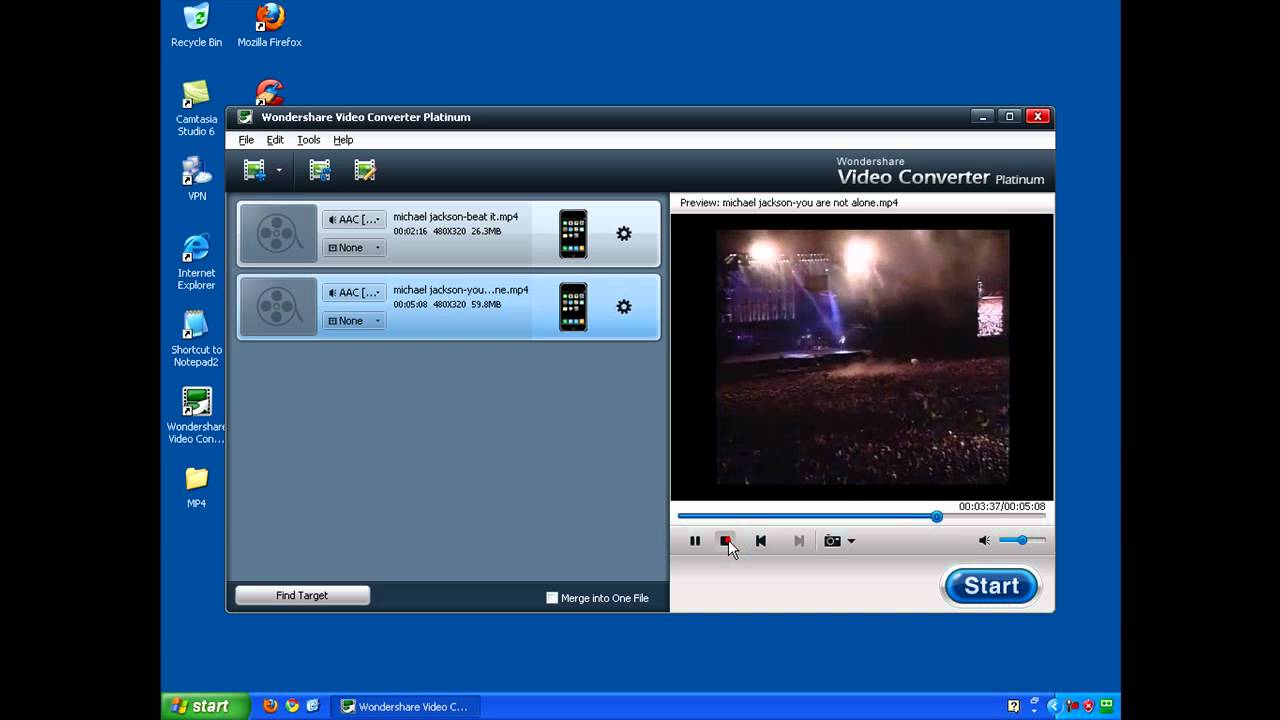The image size is (1280, 720).
Task: Open the Add Files dropdown arrow
Action: click(279, 171)
